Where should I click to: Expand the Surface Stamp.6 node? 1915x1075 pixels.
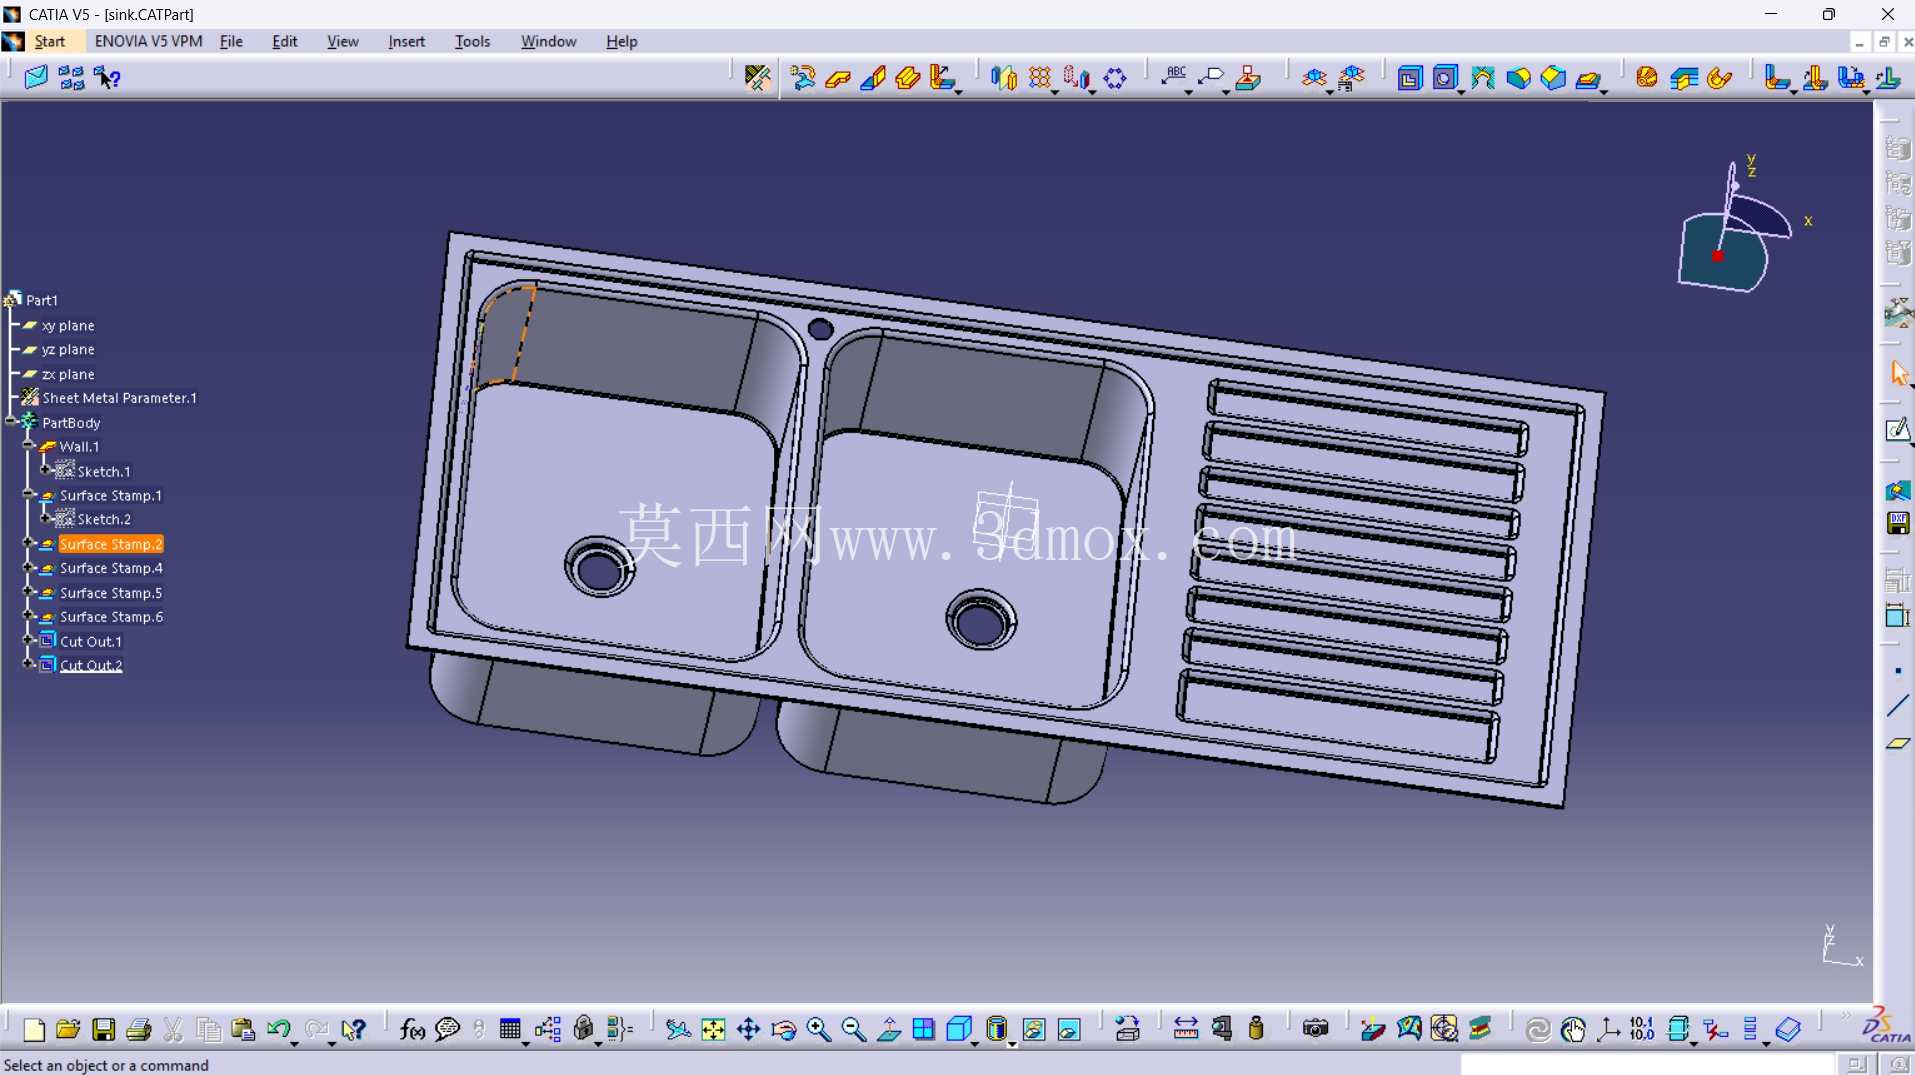(29, 617)
